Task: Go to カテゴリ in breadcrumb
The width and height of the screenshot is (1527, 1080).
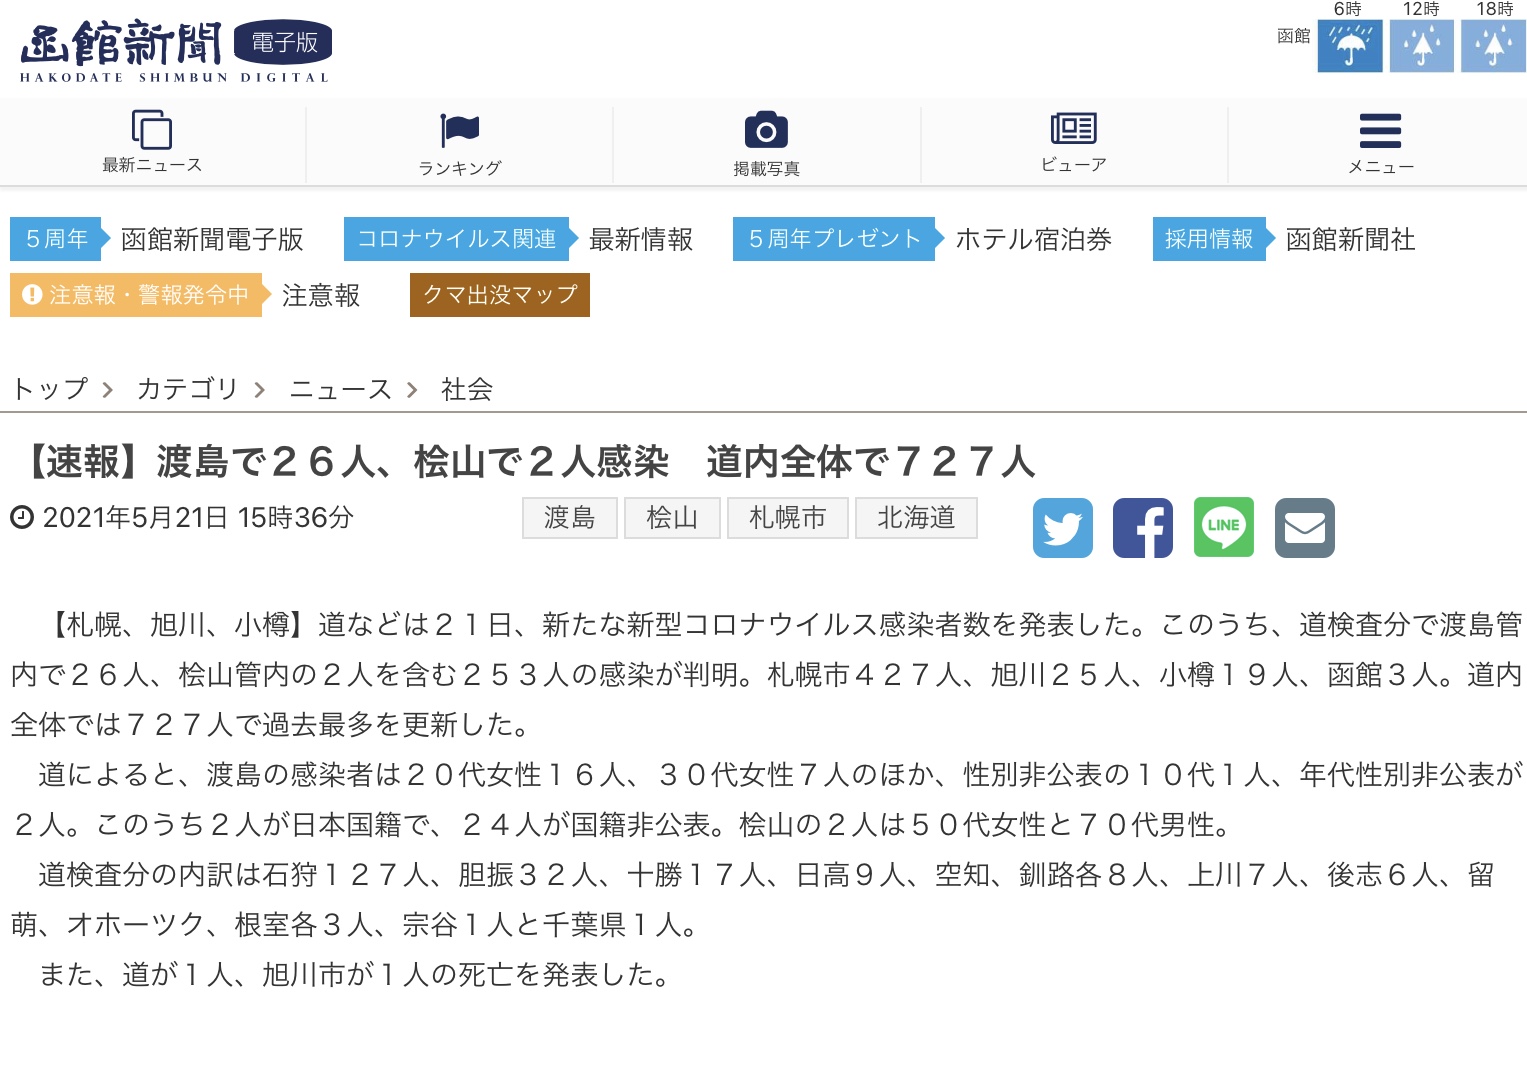Action: point(187,389)
